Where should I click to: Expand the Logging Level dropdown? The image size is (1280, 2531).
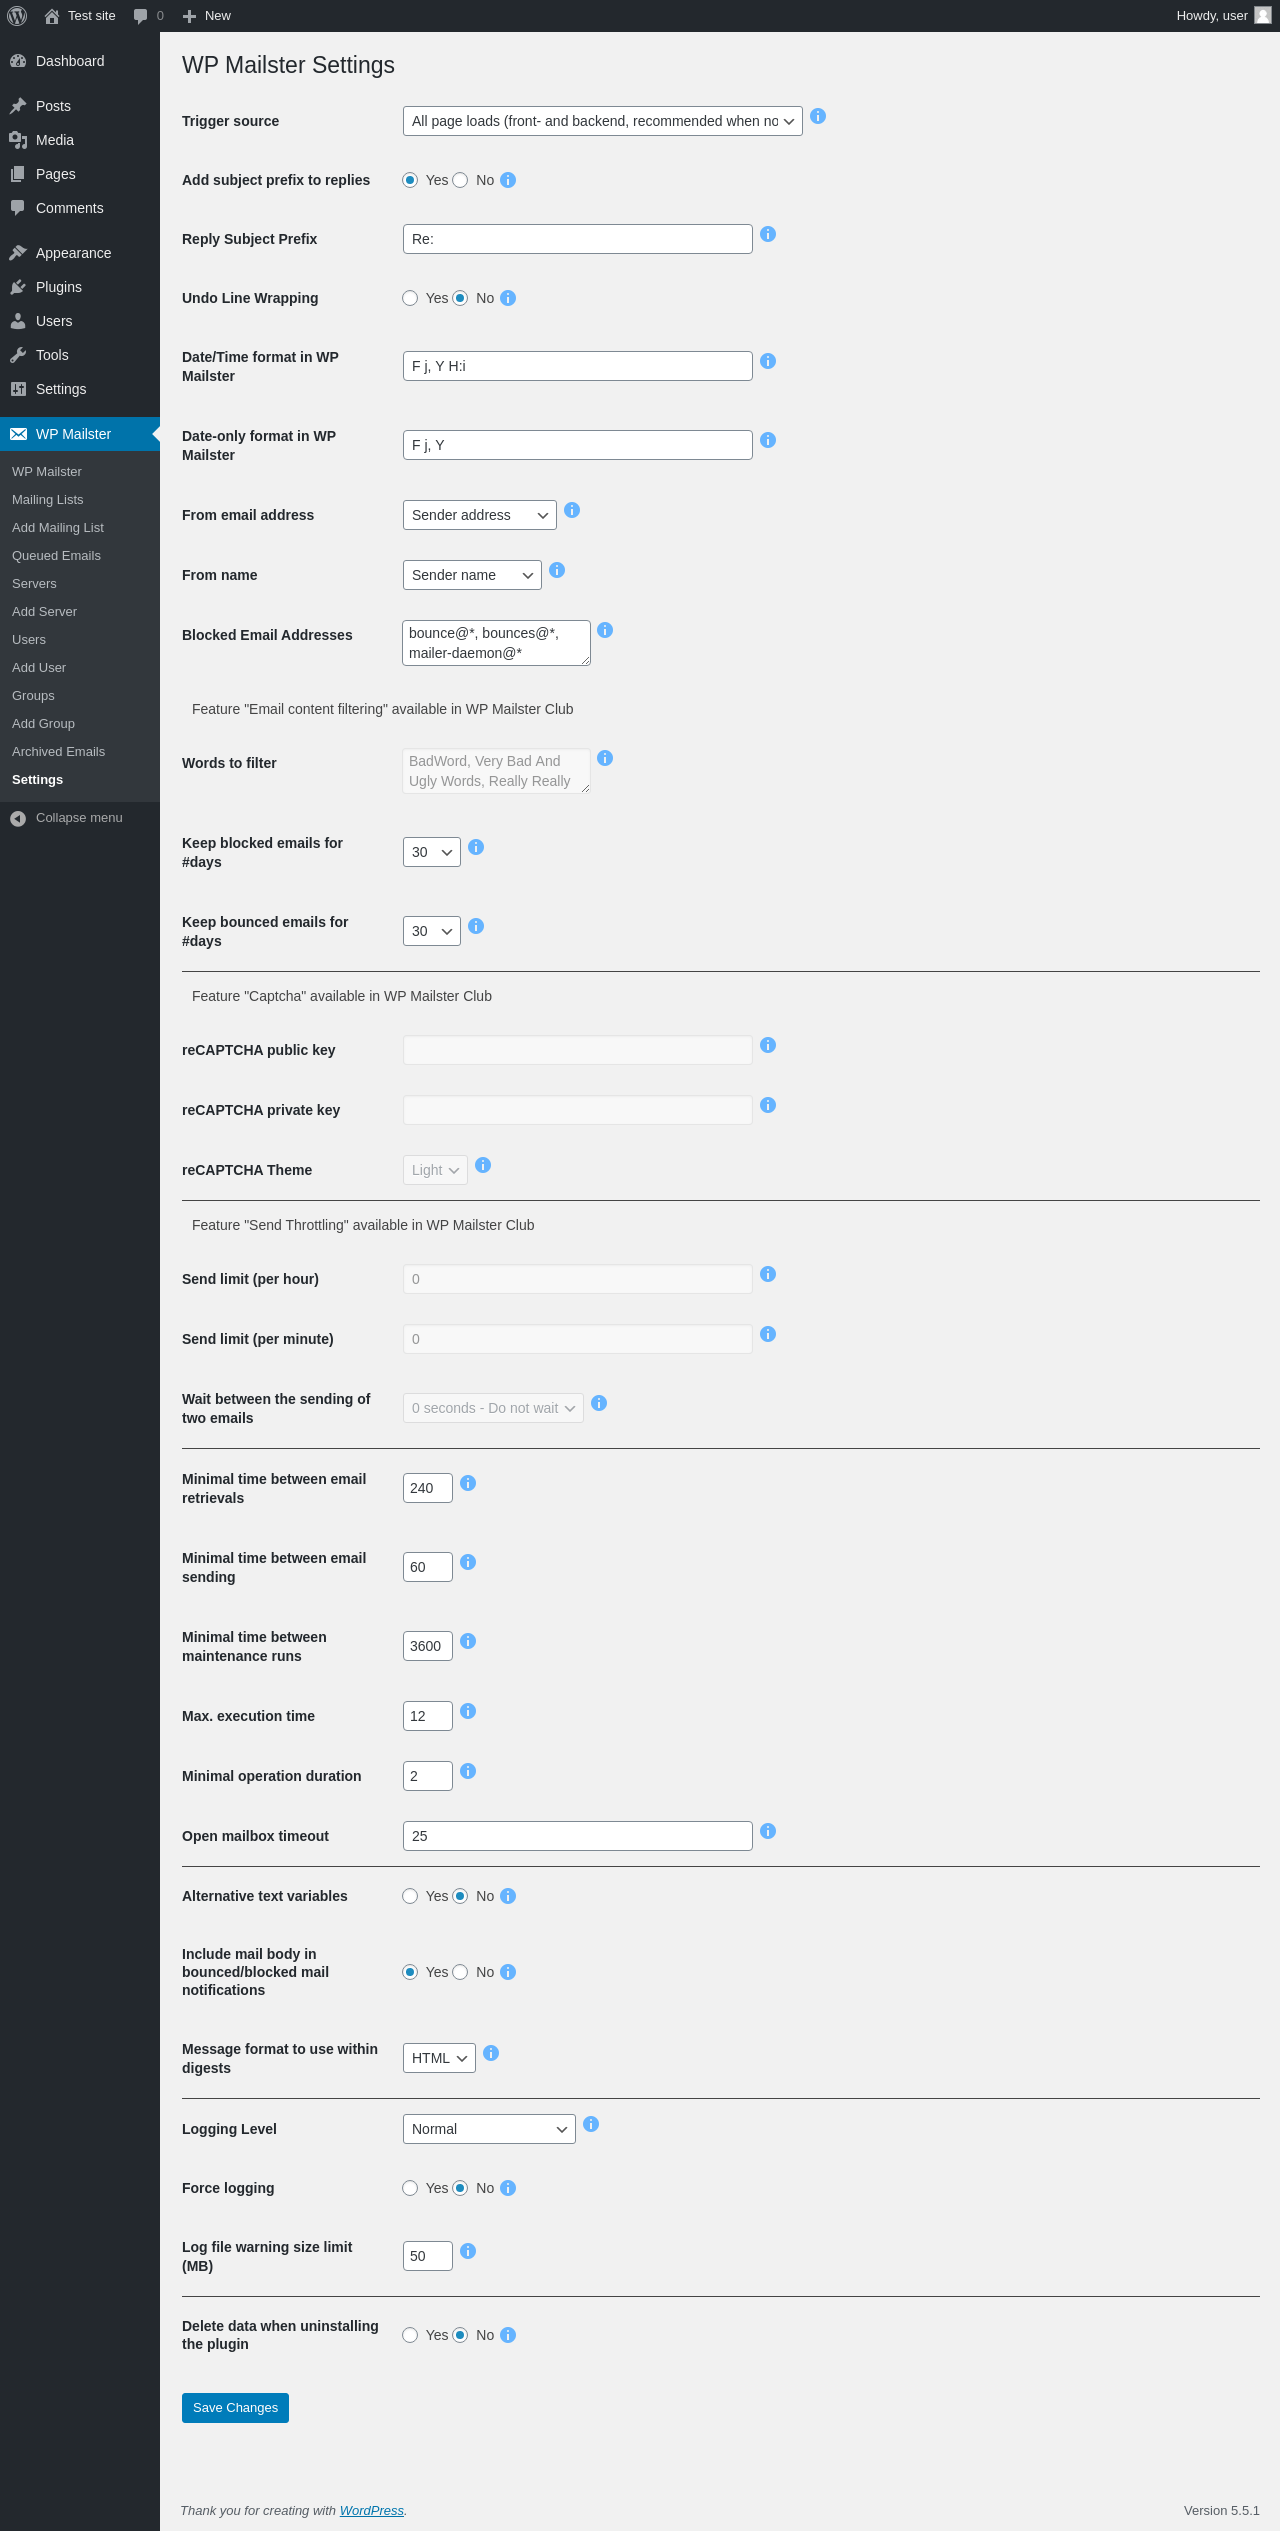(488, 2129)
